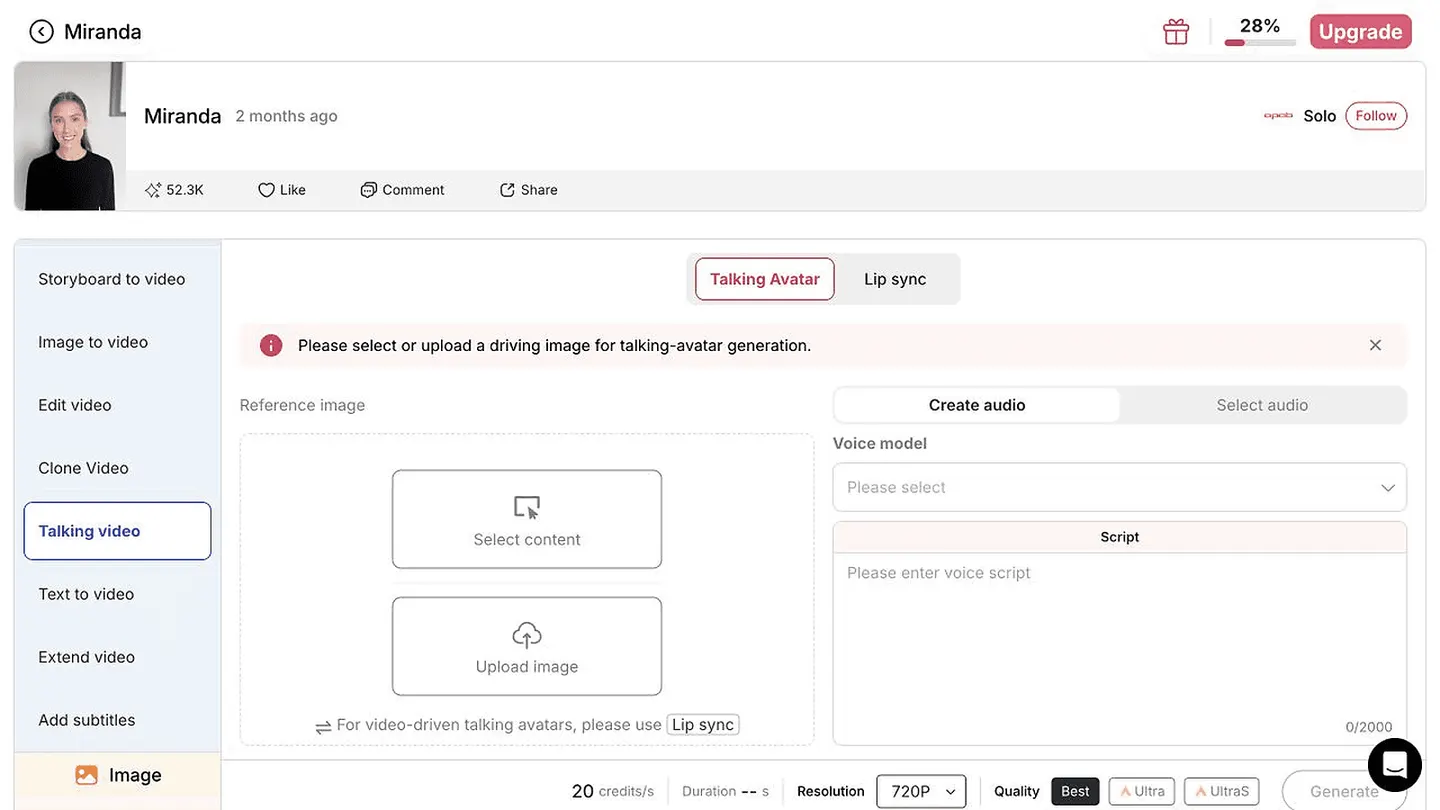Image resolution: width=1440 pixels, height=810 pixels.
Task: Open Miranda's video thumbnail
Action: coord(70,136)
